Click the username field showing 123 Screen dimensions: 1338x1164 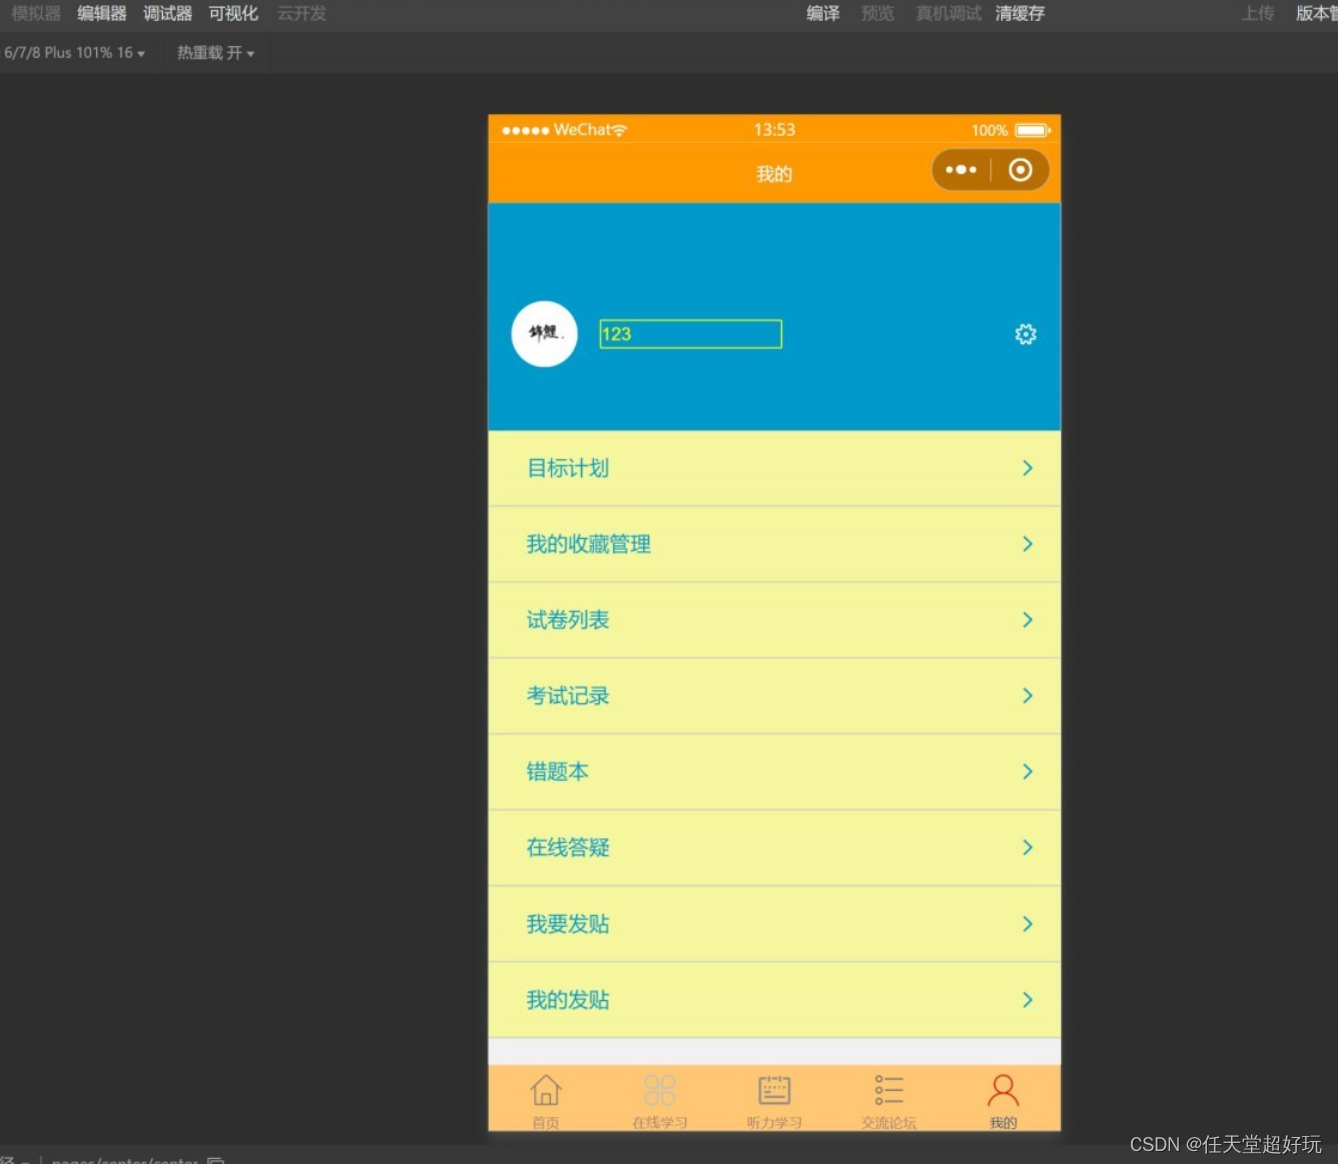pos(690,334)
